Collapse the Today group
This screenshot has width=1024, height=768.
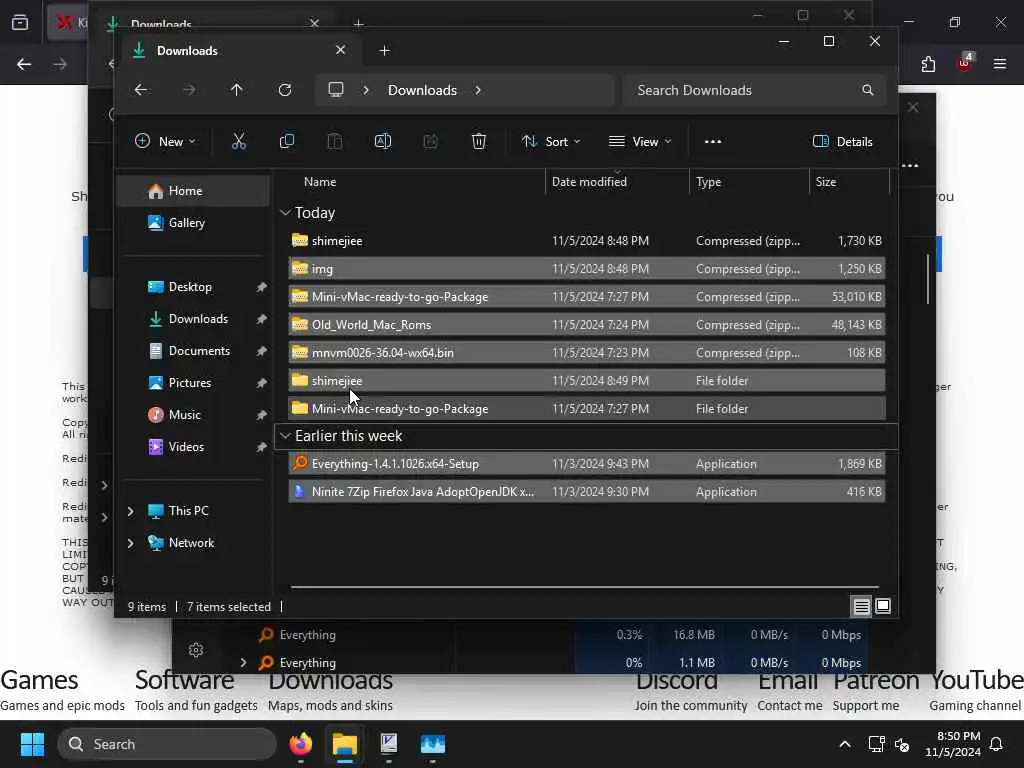(285, 212)
